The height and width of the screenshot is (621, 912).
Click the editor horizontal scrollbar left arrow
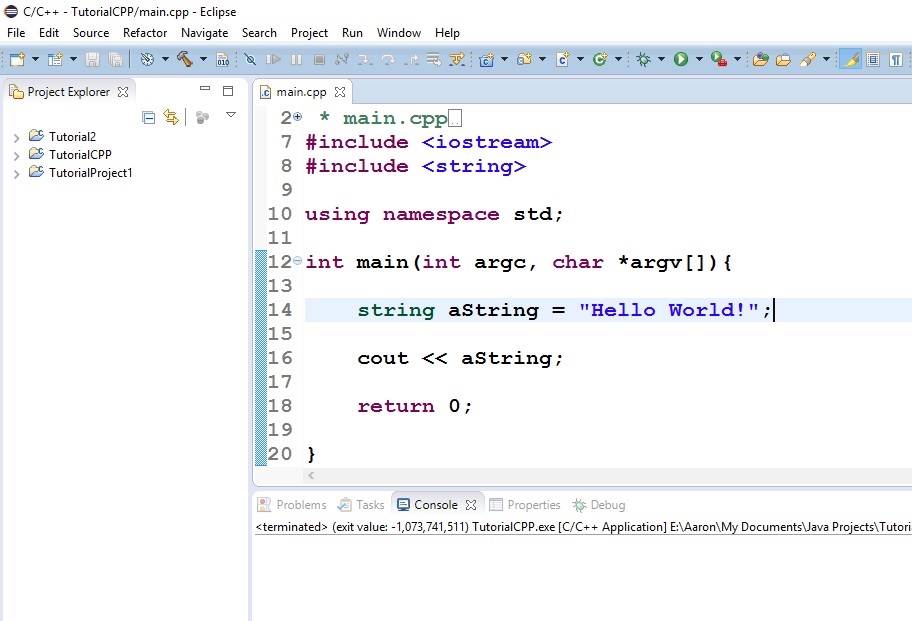point(311,477)
